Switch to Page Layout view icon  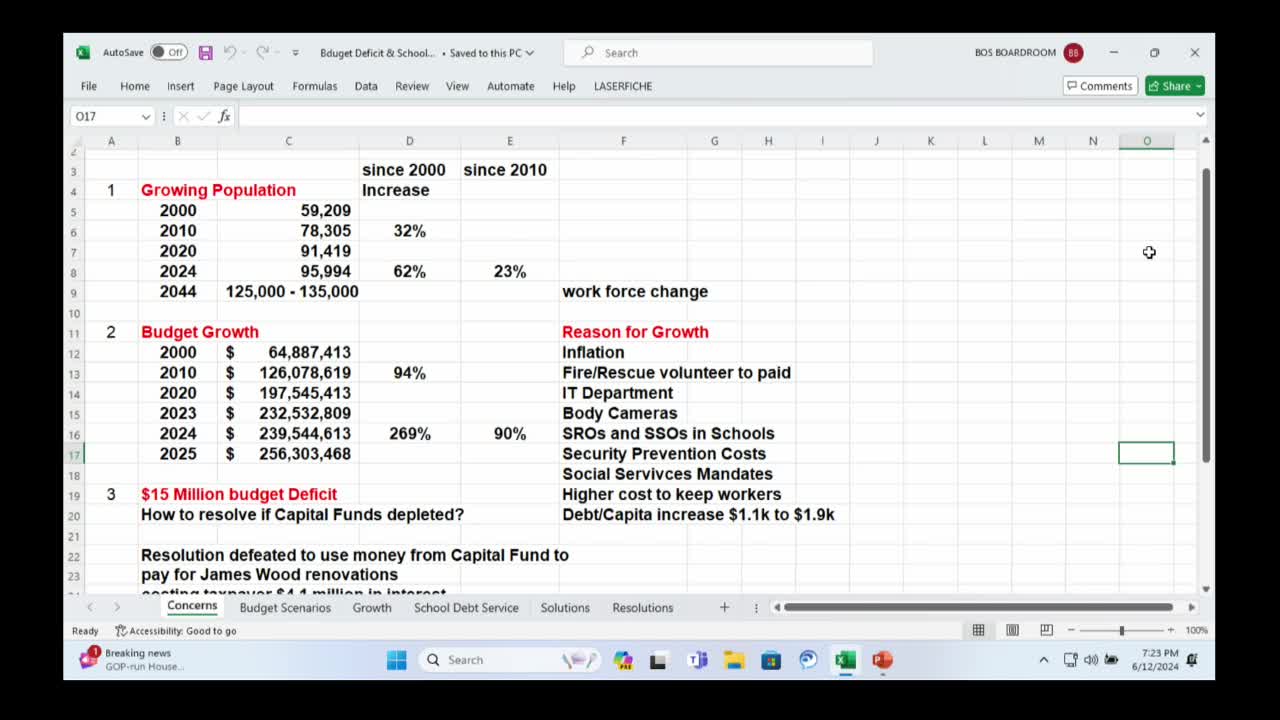click(x=1012, y=630)
